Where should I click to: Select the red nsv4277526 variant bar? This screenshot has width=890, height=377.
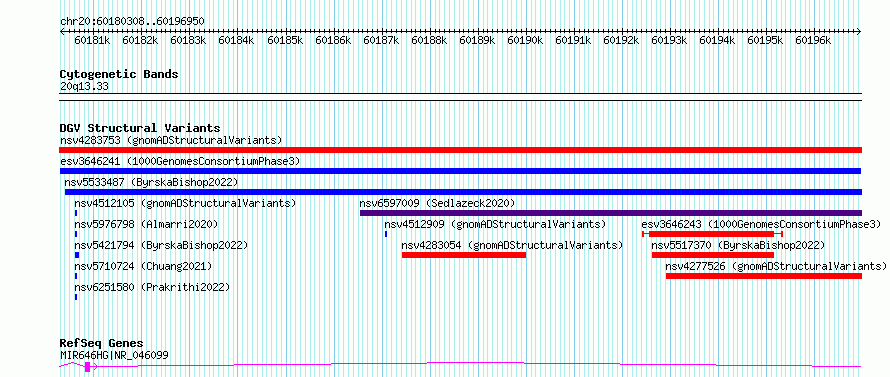click(764, 276)
